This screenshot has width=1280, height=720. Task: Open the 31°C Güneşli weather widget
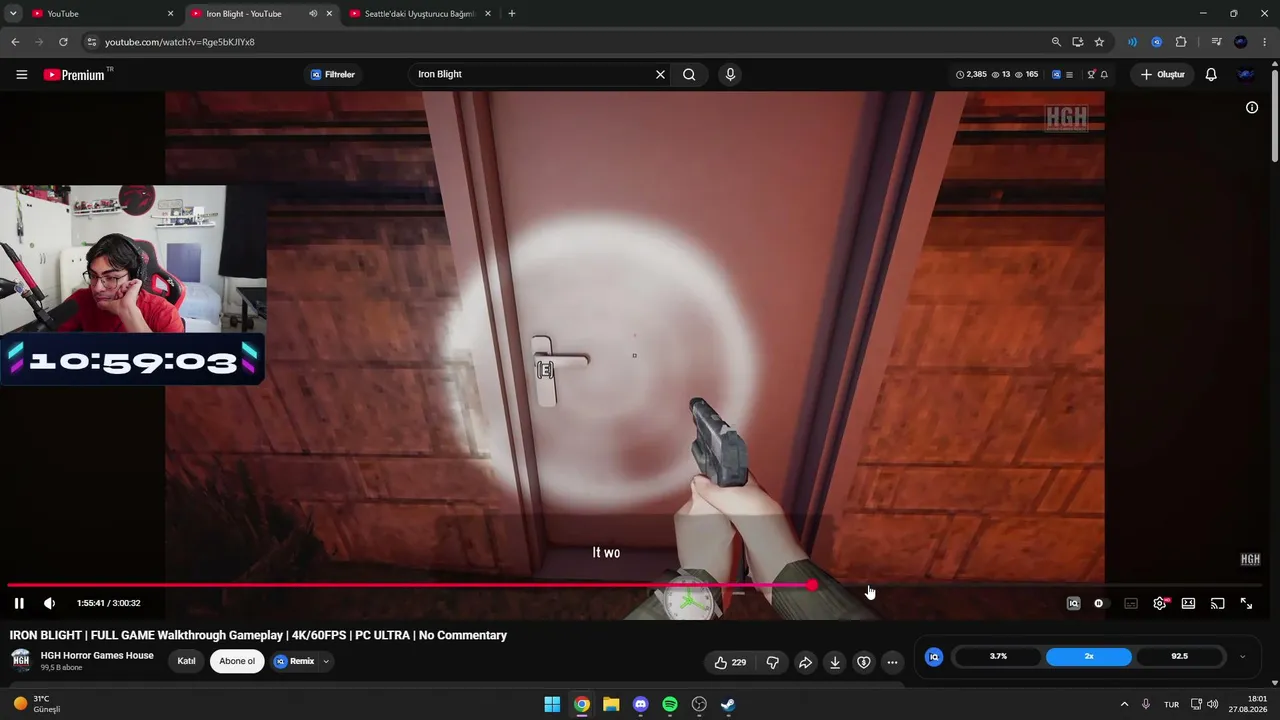pyautogui.click(x=36, y=704)
